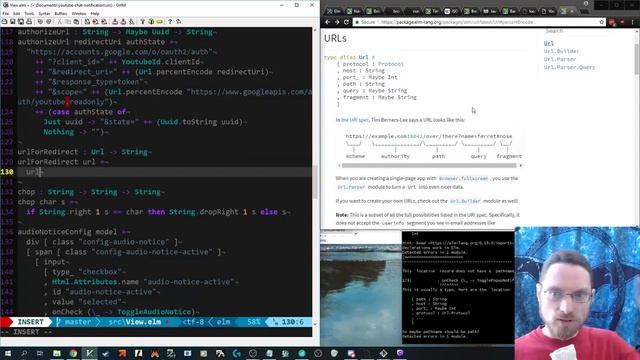This screenshot has height=360, width=640.
Task: Open the Url module link in sidebar
Action: (x=549, y=43)
